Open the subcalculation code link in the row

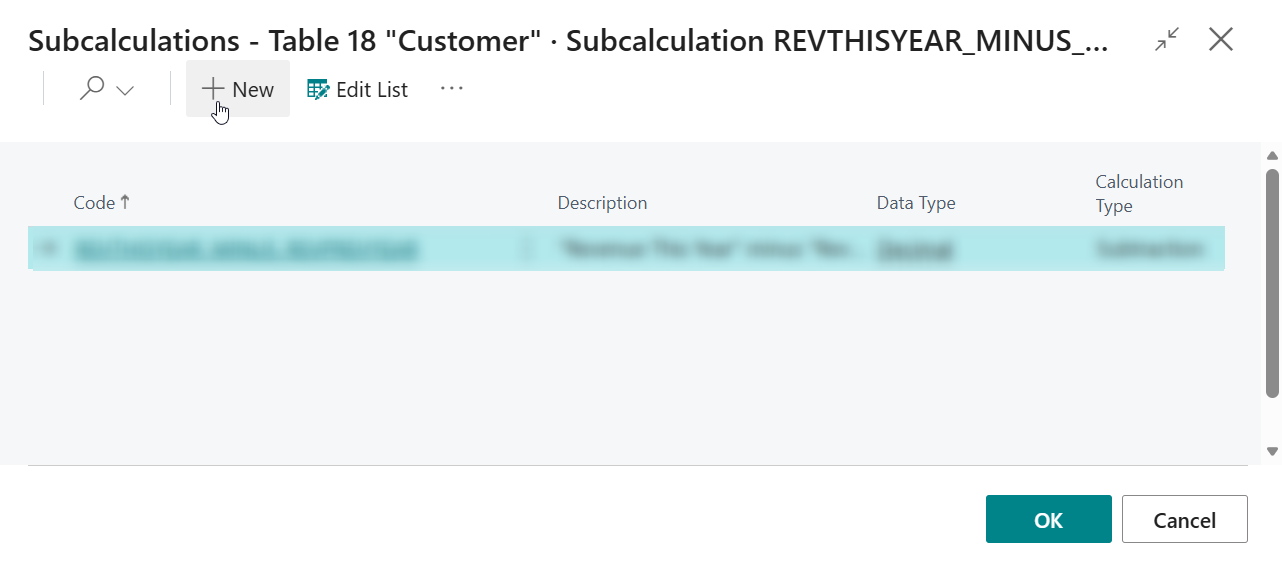click(246, 250)
